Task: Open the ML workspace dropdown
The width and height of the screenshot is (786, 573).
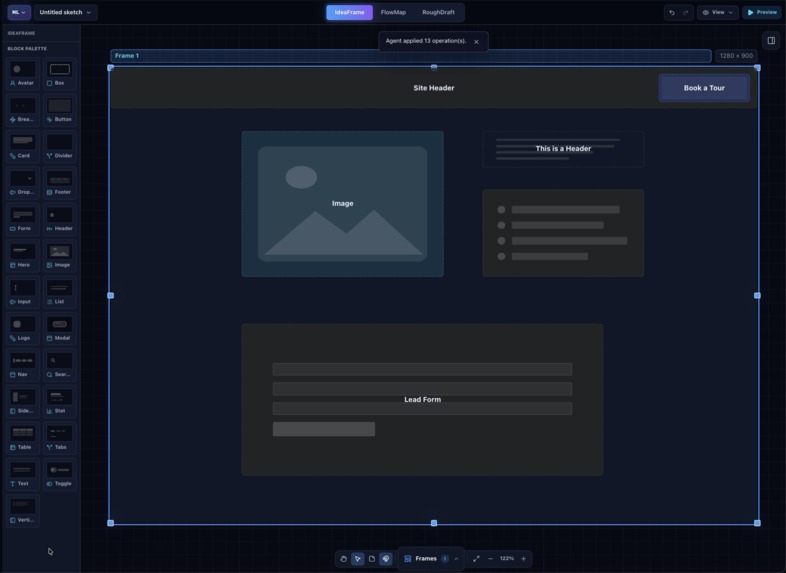Action: [x=19, y=13]
